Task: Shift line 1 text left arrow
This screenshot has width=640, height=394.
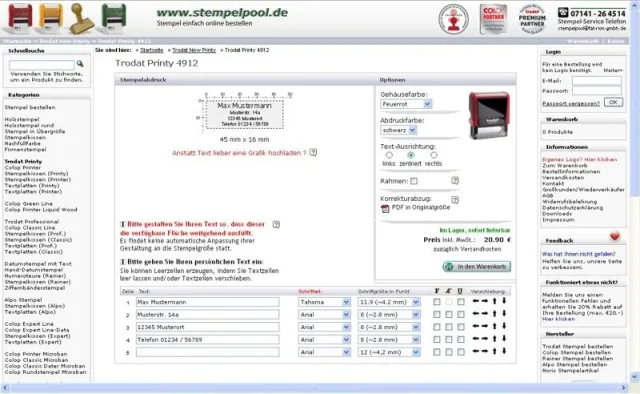Action: click(x=476, y=301)
